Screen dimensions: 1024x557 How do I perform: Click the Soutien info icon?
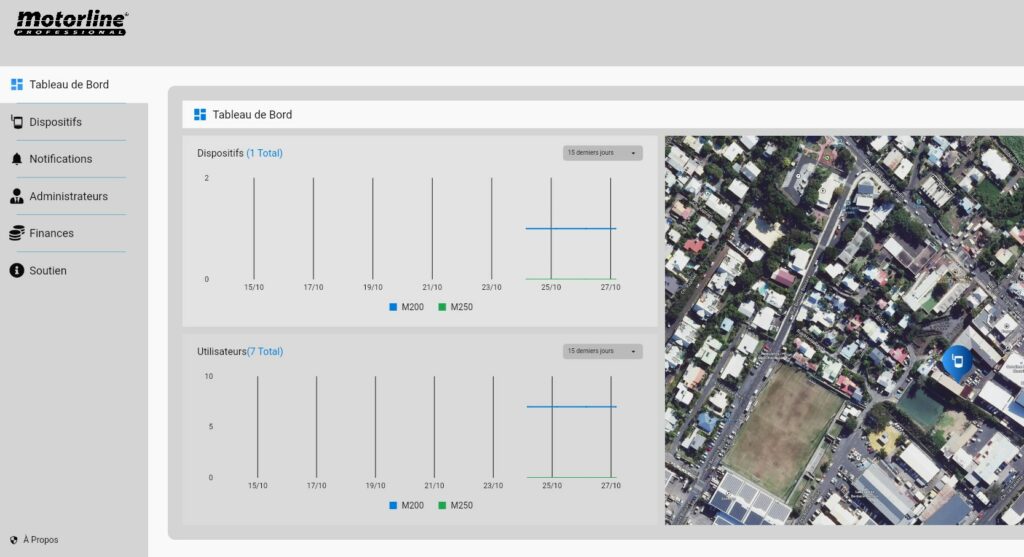(16, 270)
